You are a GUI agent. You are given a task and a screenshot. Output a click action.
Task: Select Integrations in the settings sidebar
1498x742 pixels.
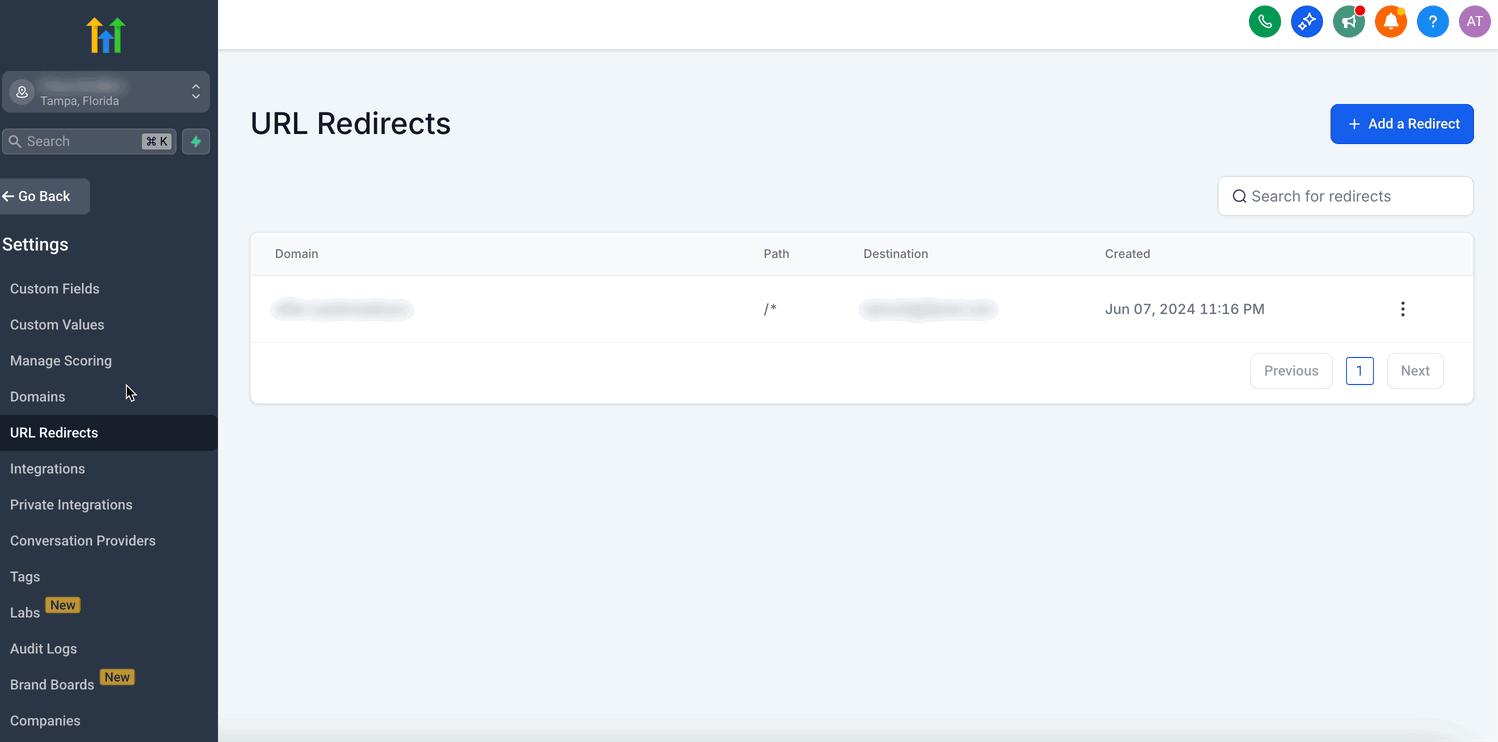pyautogui.click(x=48, y=469)
